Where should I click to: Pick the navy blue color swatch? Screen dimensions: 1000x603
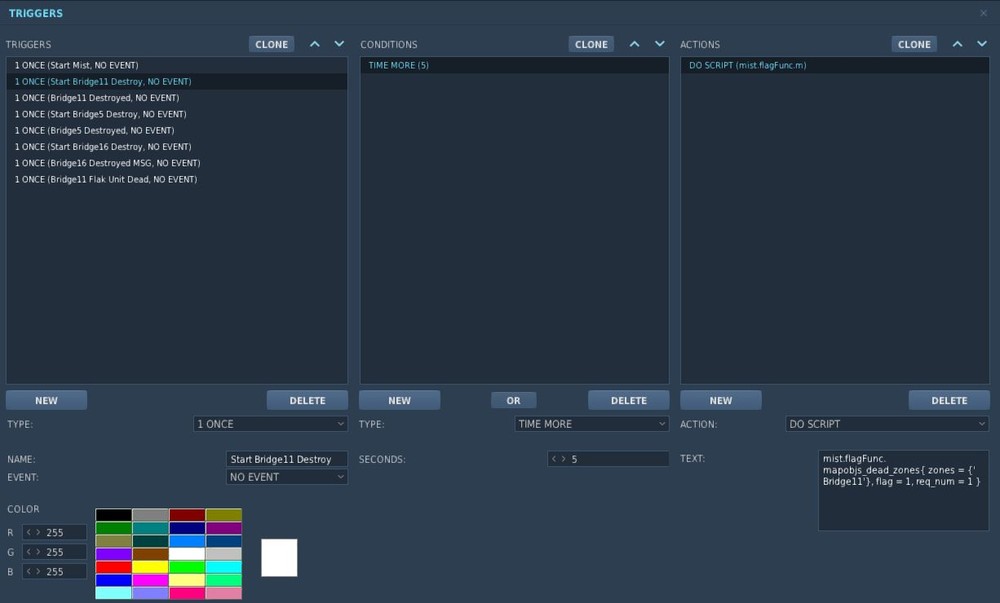pos(187,528)
